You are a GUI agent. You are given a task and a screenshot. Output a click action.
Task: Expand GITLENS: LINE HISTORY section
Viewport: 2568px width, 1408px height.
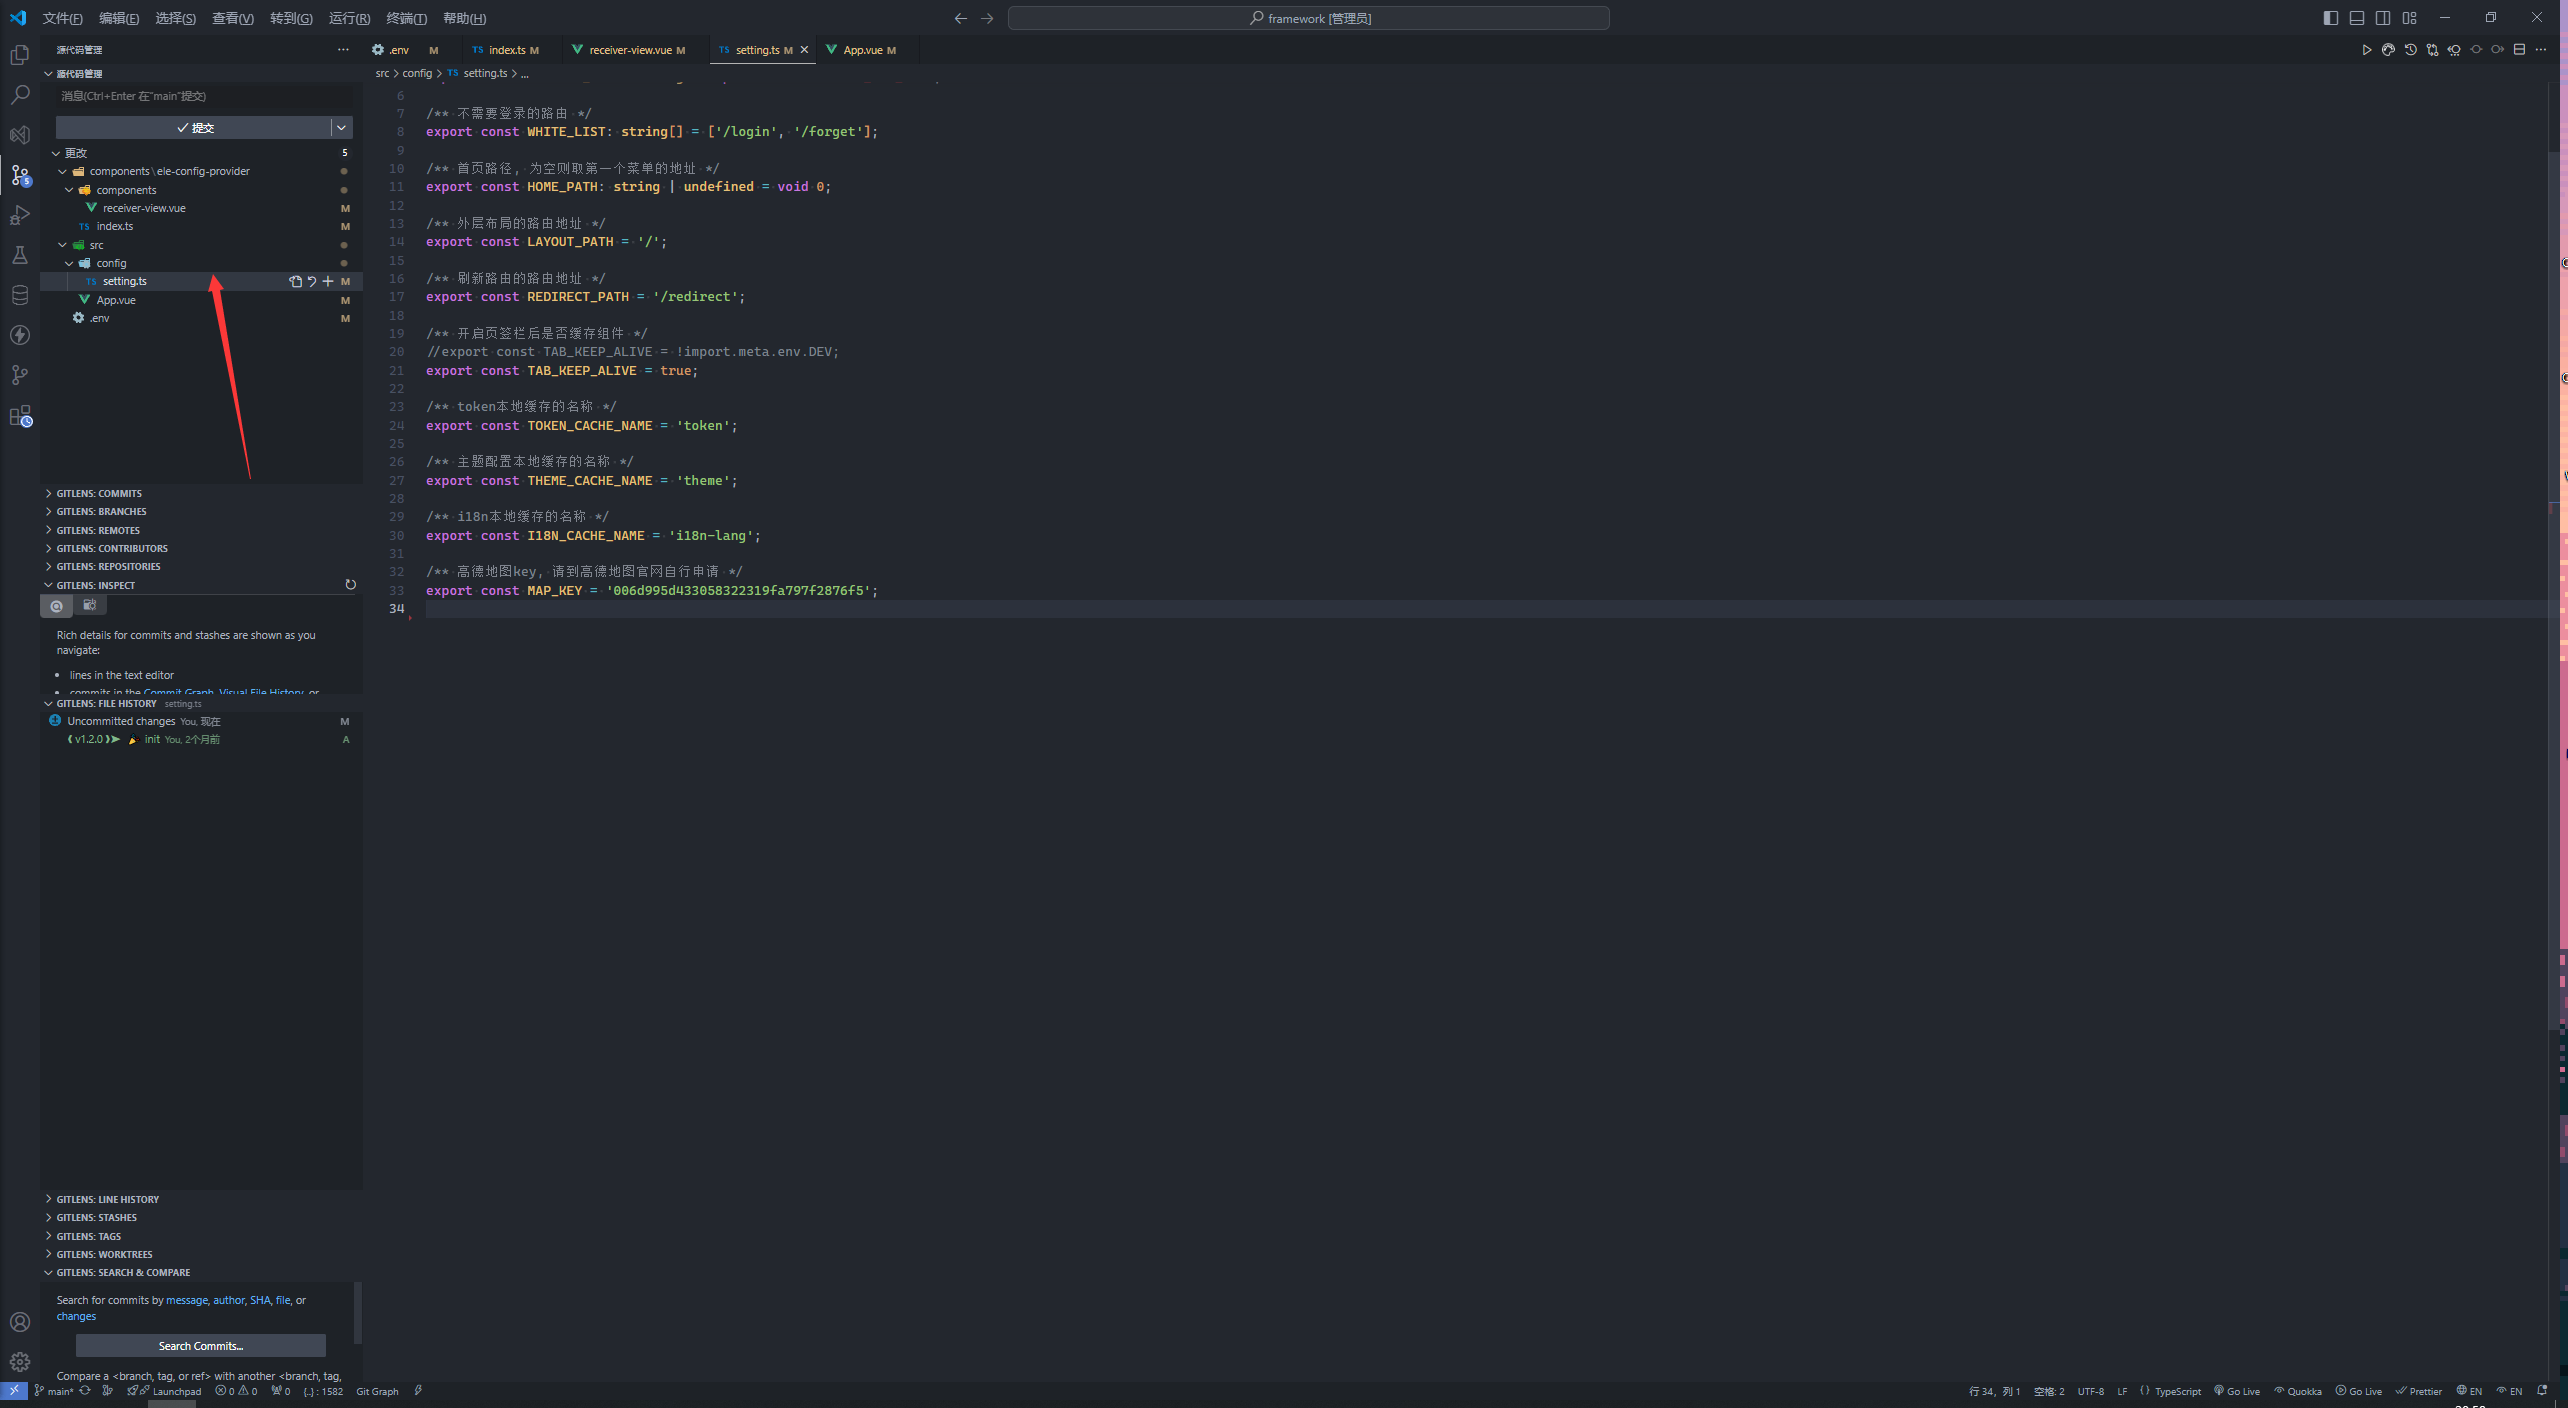[107, 1200]
